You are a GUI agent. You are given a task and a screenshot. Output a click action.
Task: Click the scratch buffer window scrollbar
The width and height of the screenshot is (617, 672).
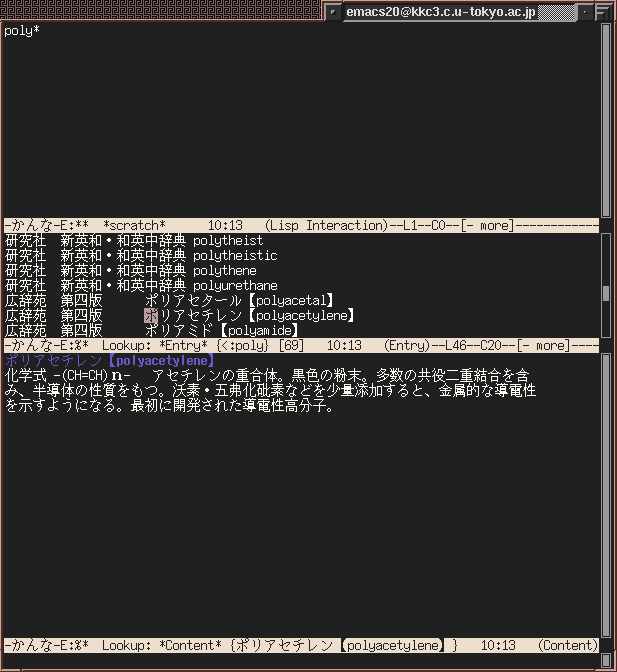[605, 120]
